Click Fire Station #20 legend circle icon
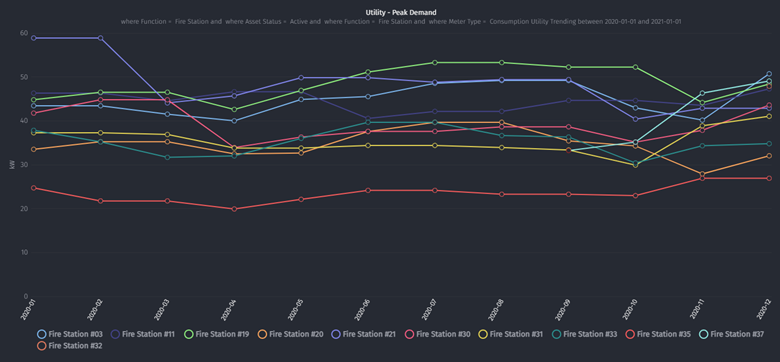 pos(263,334)
